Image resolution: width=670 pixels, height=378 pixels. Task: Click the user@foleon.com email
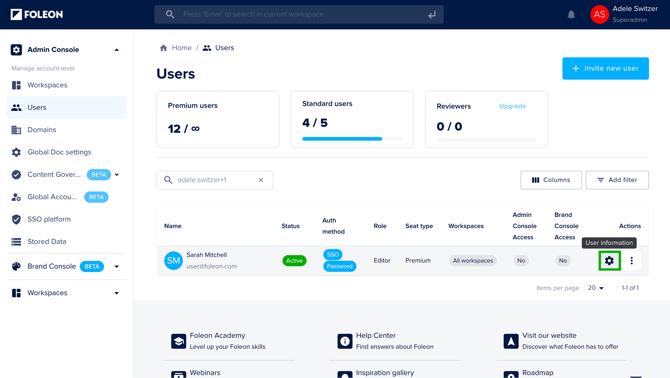[x=212, y=266]
